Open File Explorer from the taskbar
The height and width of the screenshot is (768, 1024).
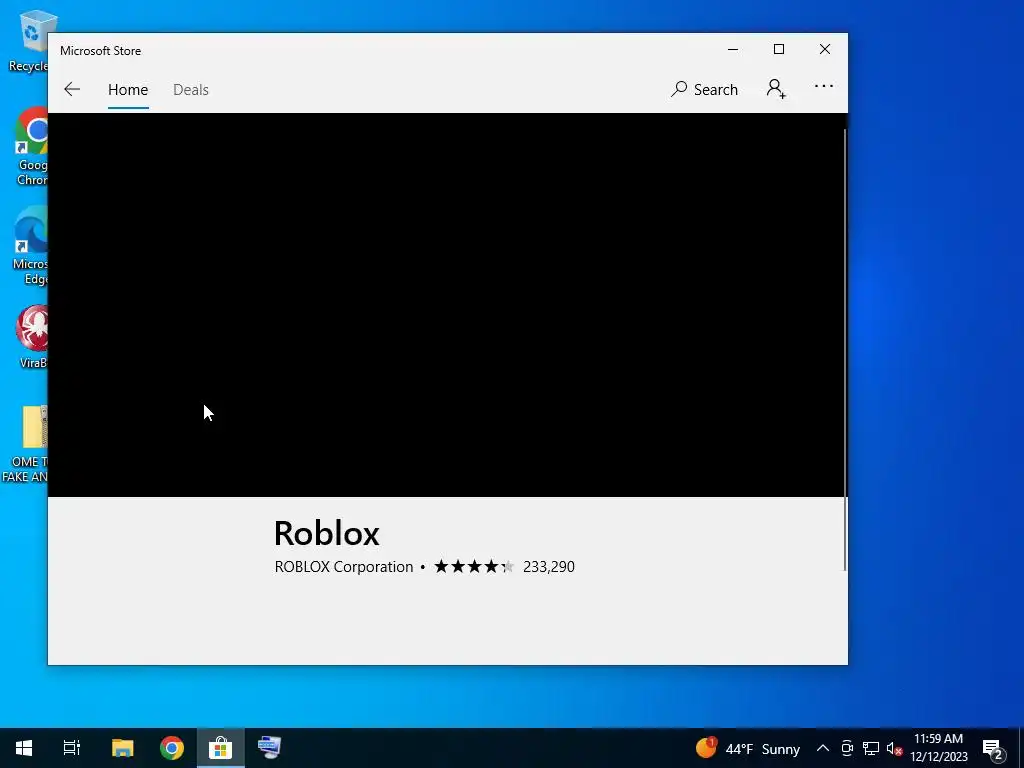tap(122, 748)
